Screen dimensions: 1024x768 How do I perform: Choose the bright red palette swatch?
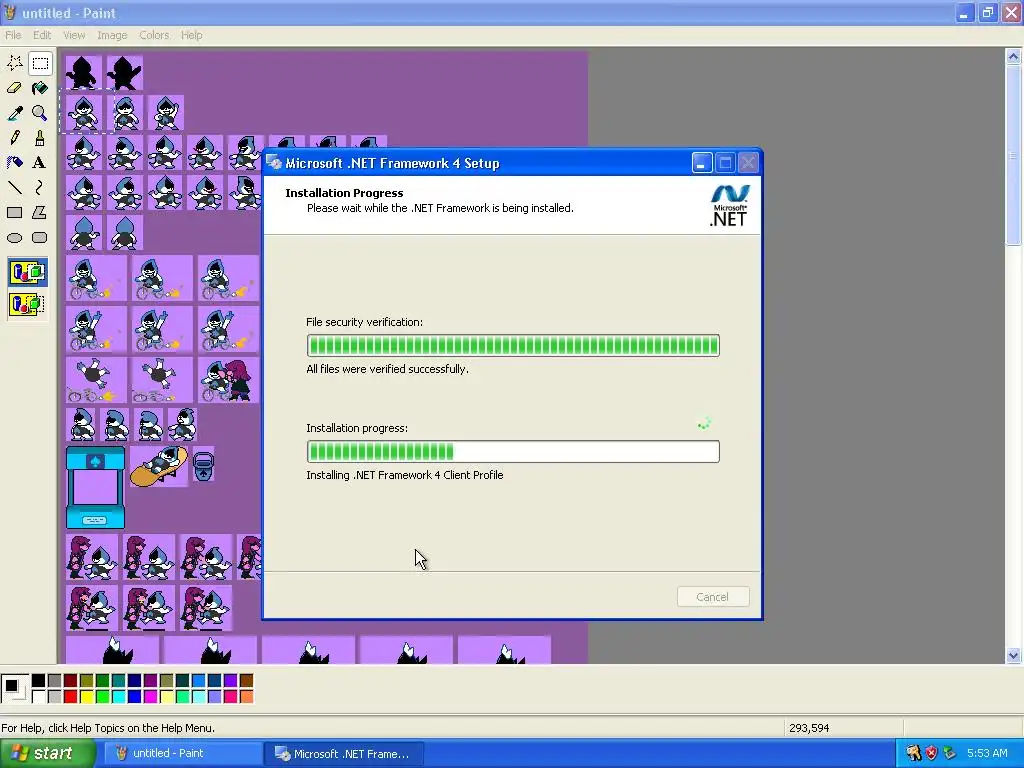tap(71, 697)
